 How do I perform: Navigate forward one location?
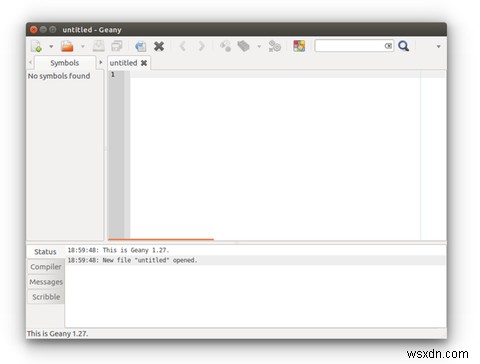click(x=201, y=46)
